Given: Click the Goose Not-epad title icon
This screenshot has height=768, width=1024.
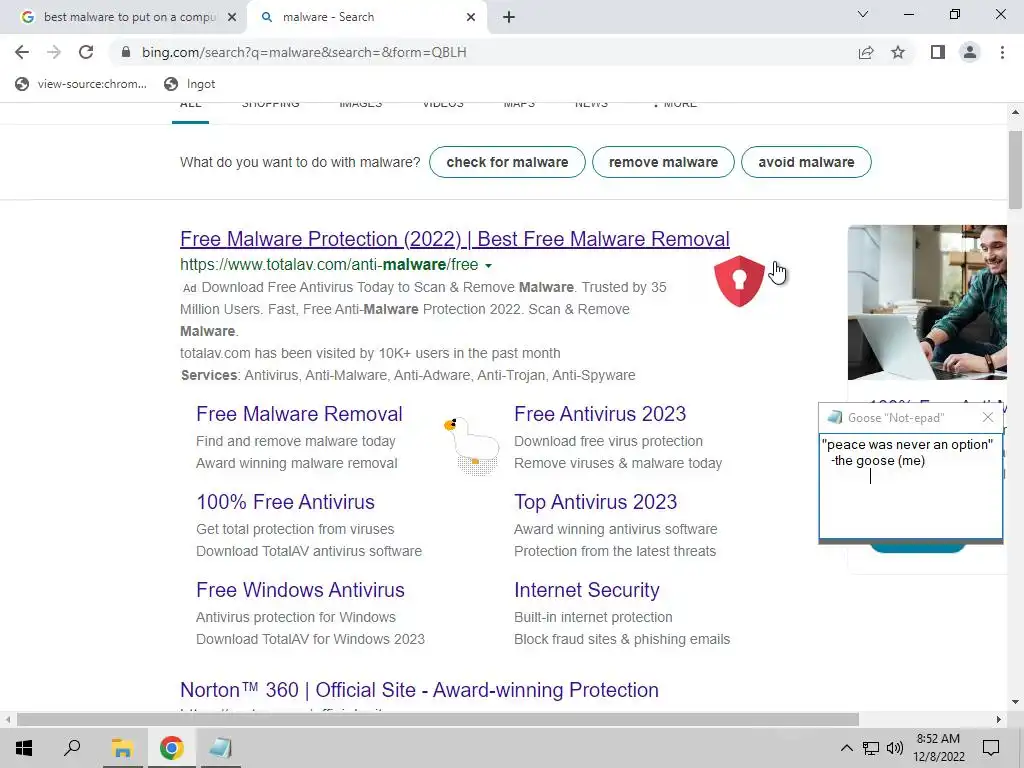Looking at the screenshot, I should (x=834, y=417).
